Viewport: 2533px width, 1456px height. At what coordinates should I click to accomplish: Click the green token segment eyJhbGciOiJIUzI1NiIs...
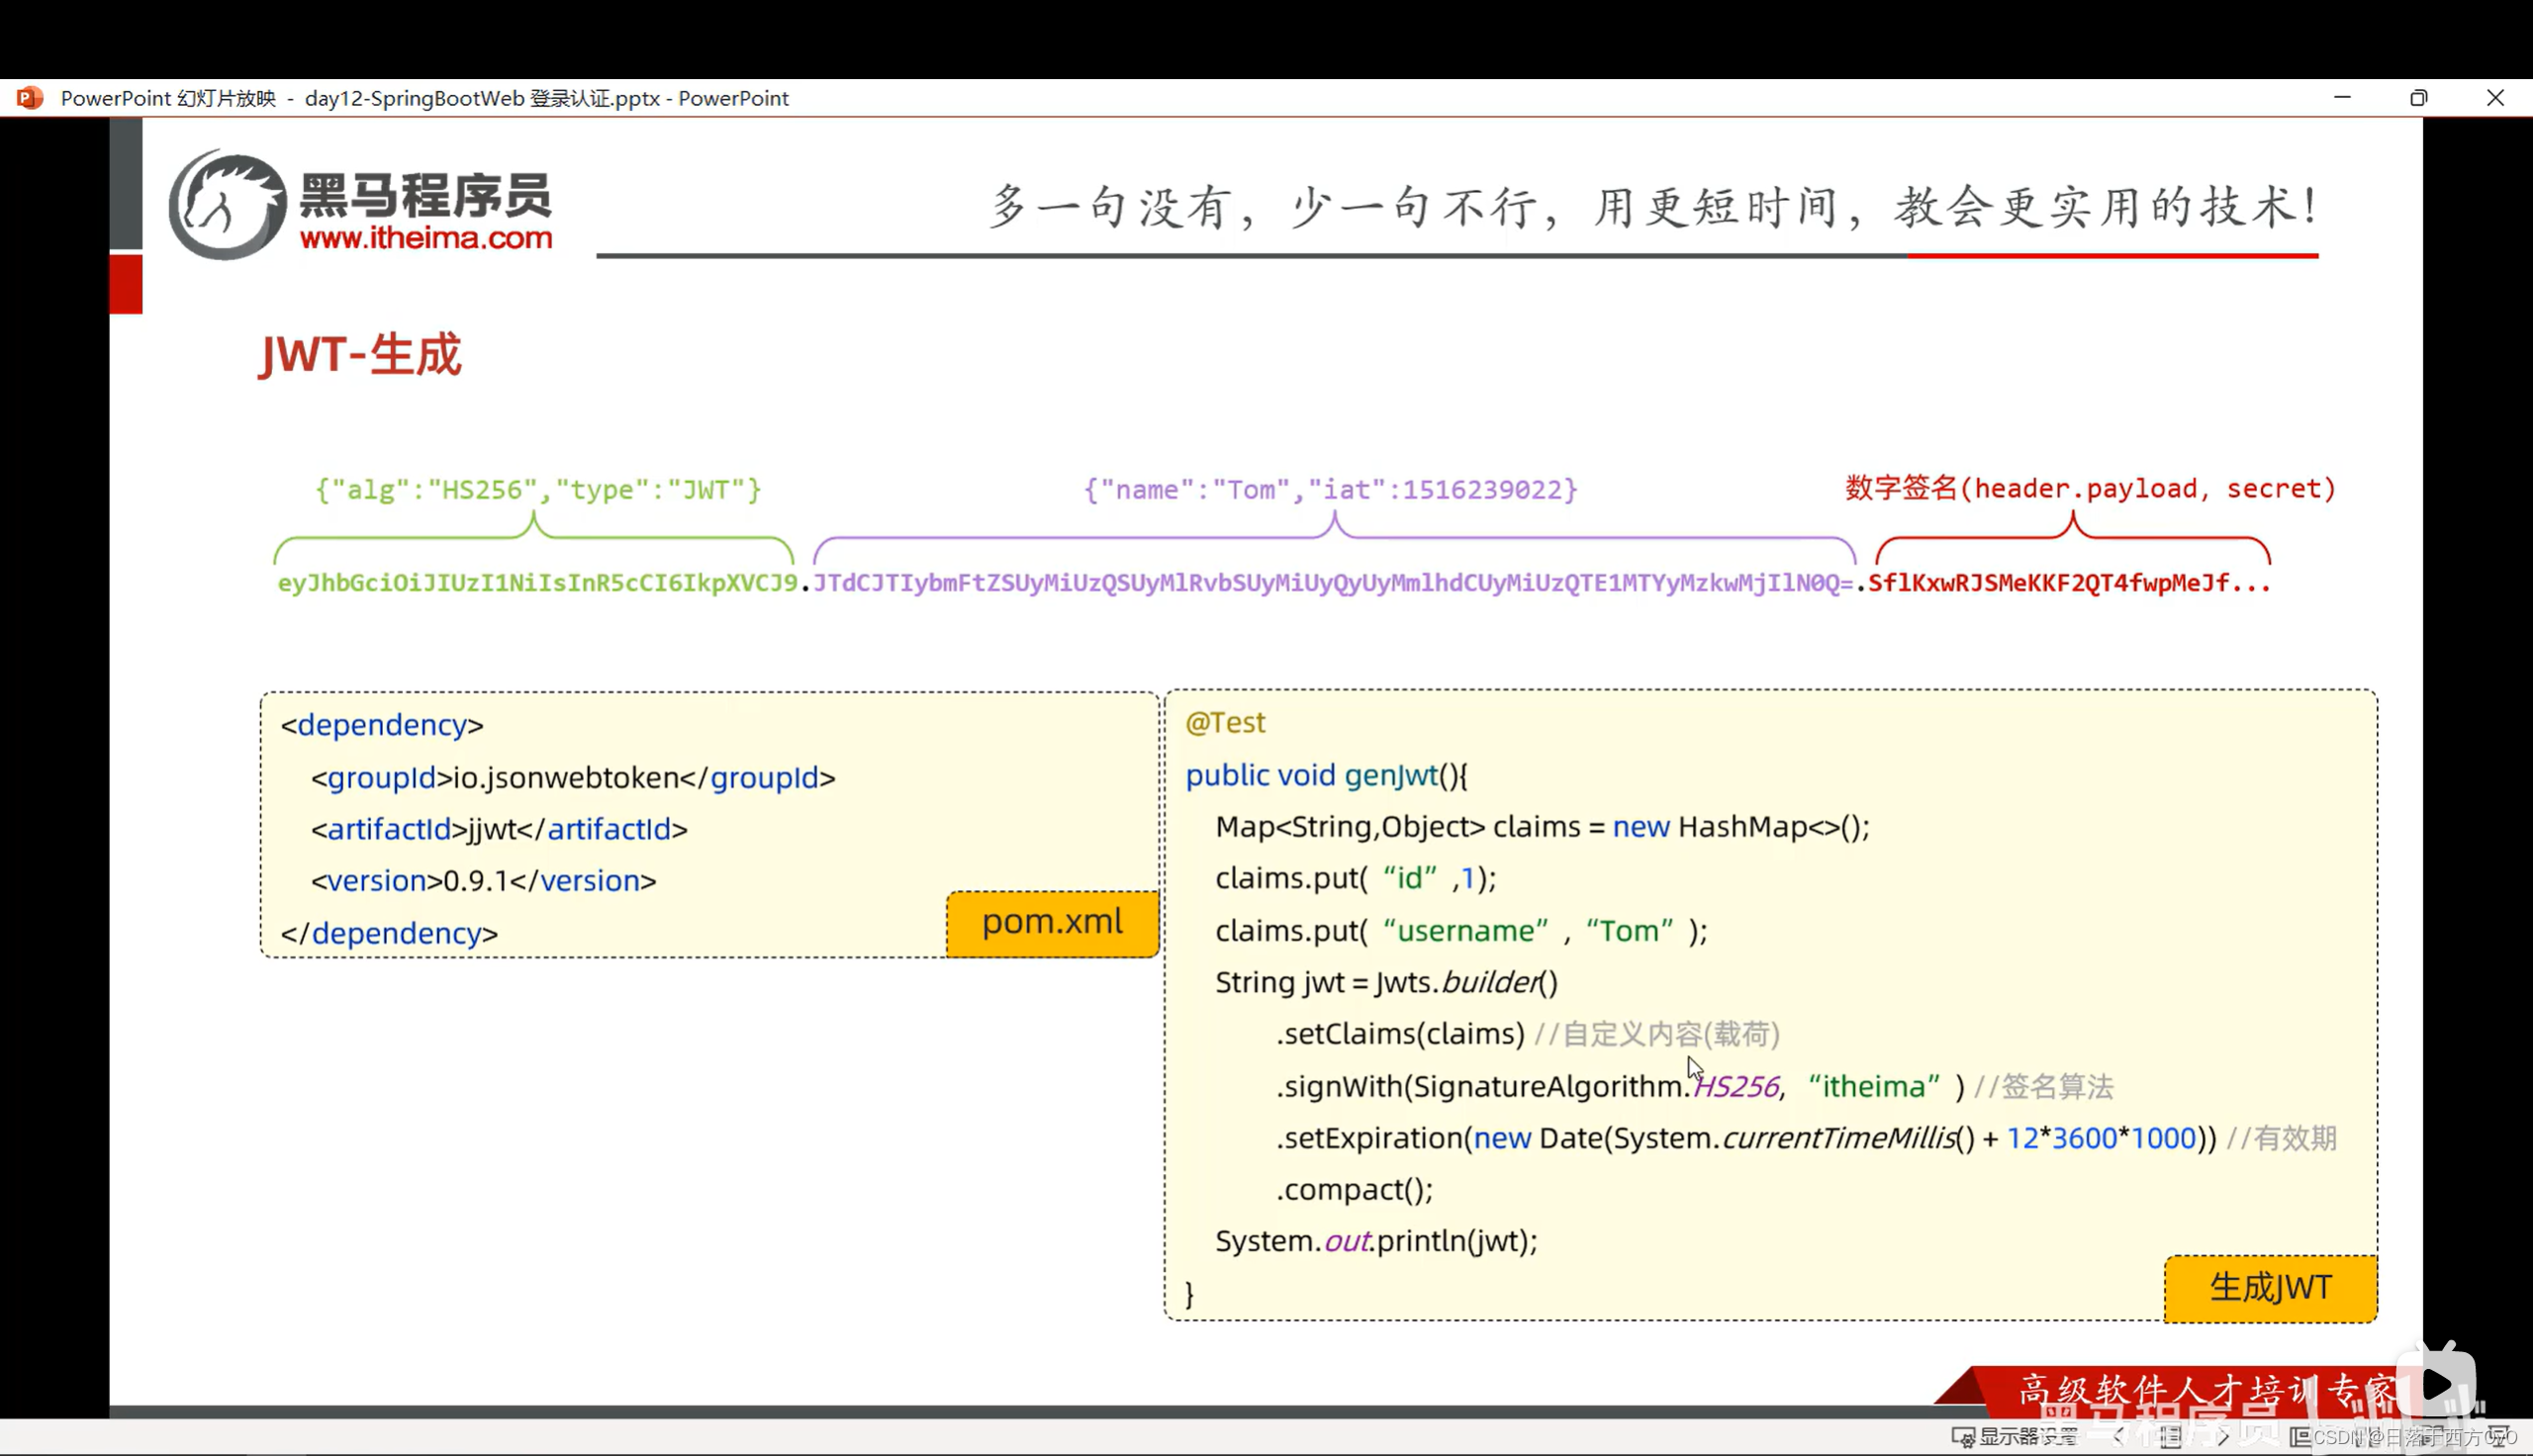point(537,583)
